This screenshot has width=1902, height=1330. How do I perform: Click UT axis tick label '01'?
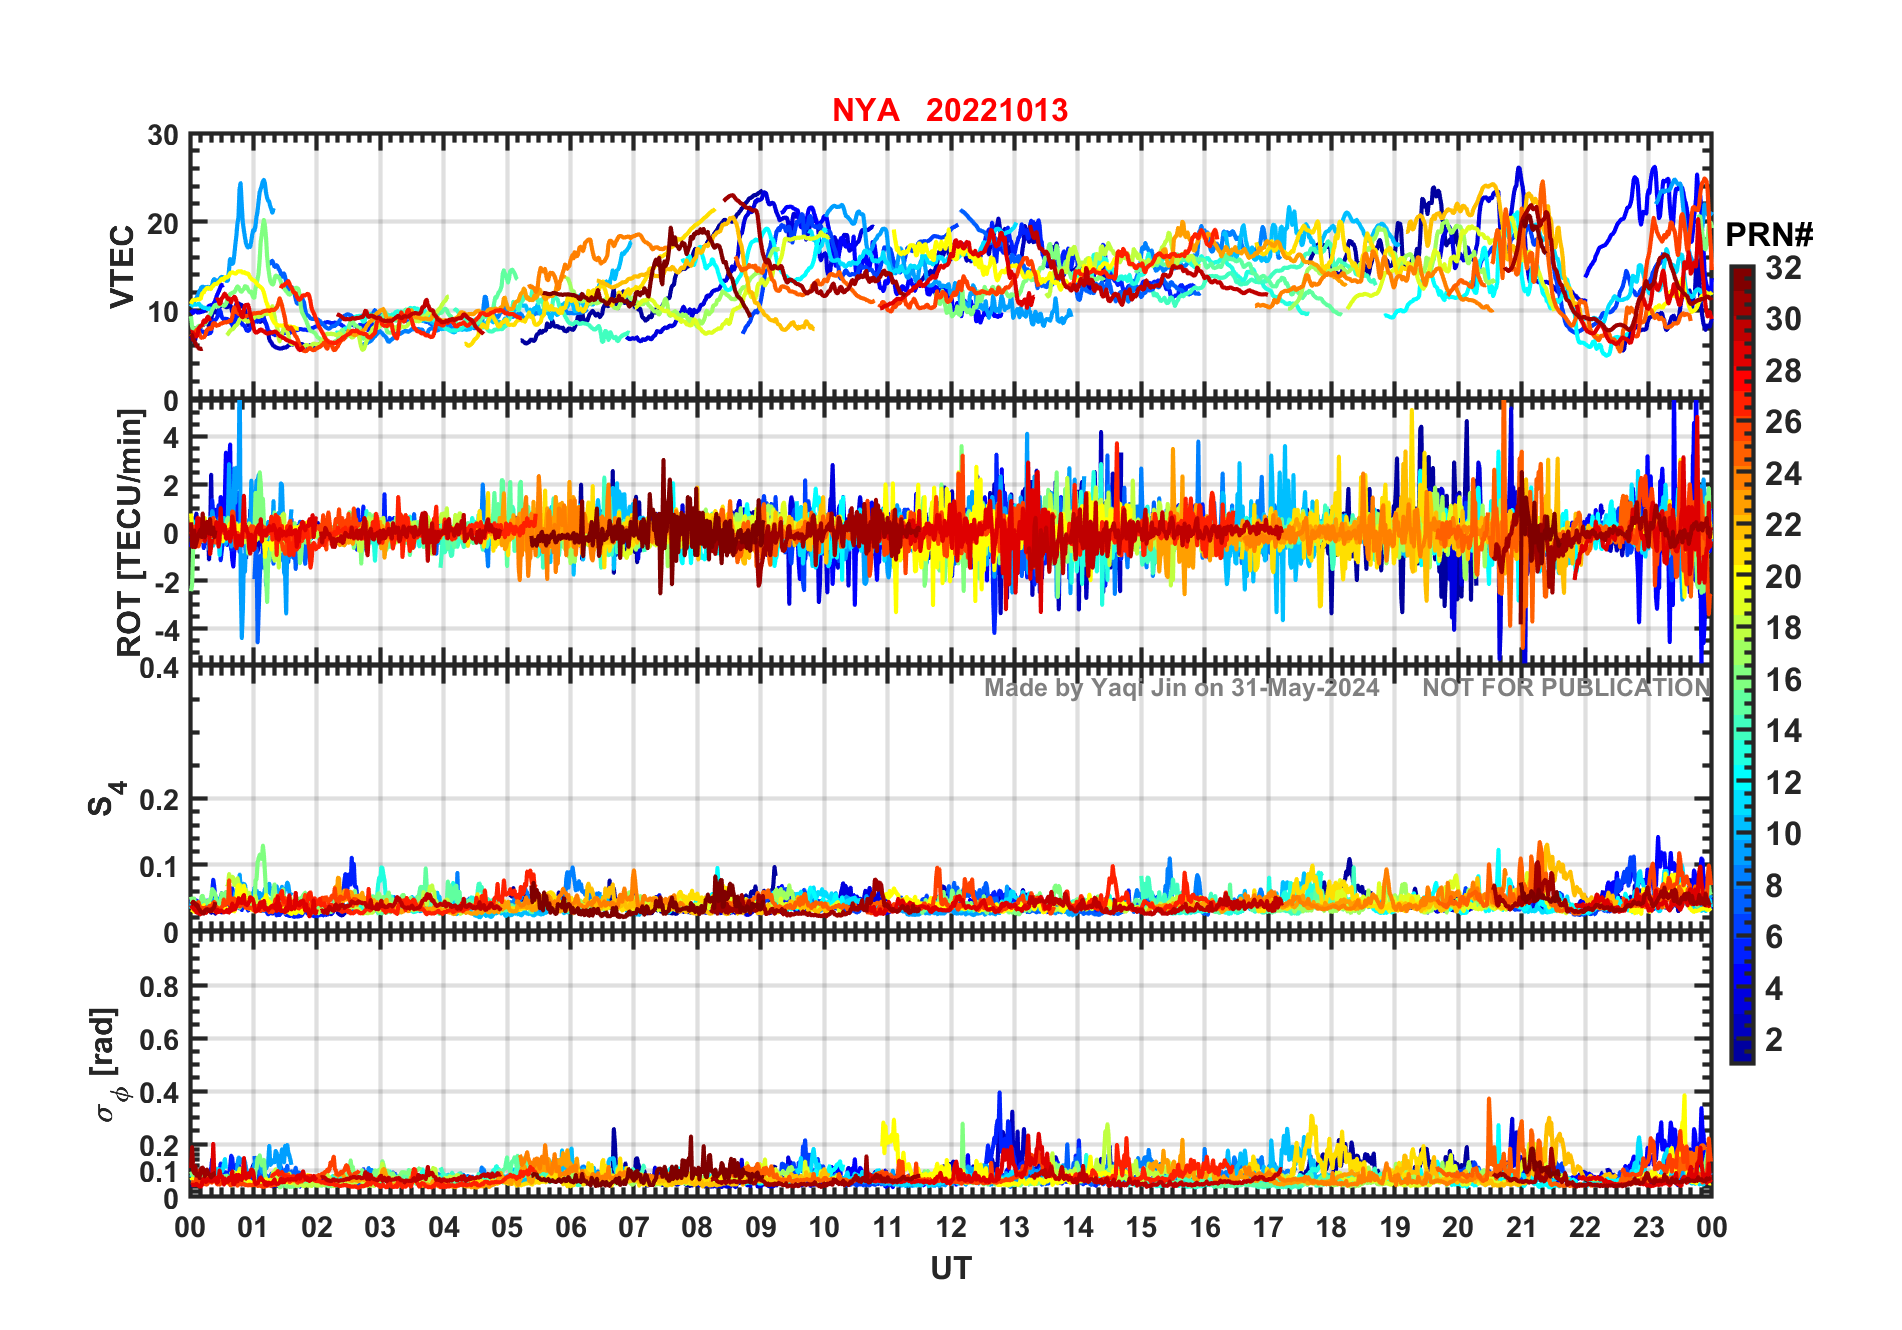(x=253, y=1227)
